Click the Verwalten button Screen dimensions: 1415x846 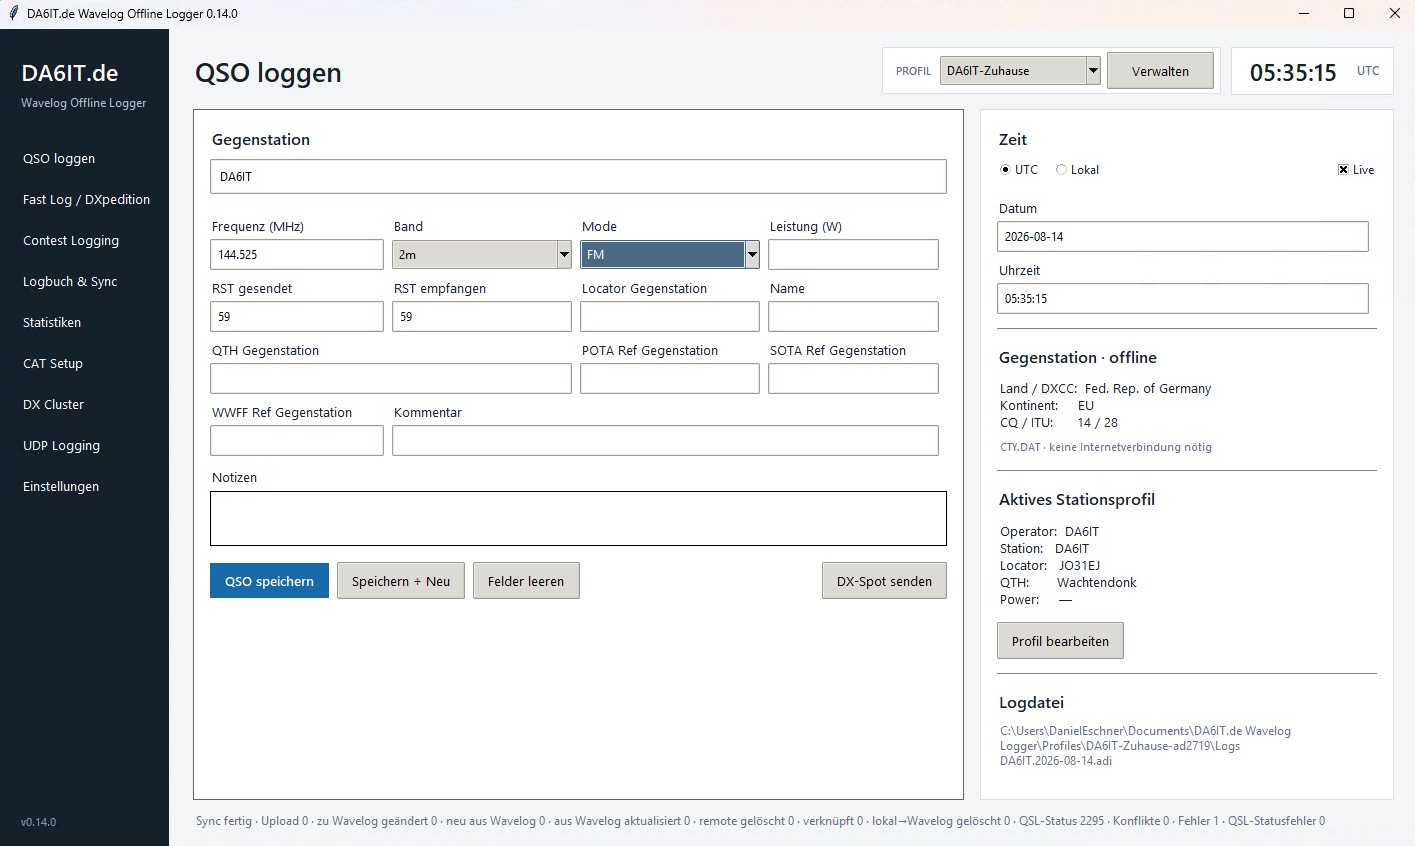pyautogui.click(x=1160, y=71)
